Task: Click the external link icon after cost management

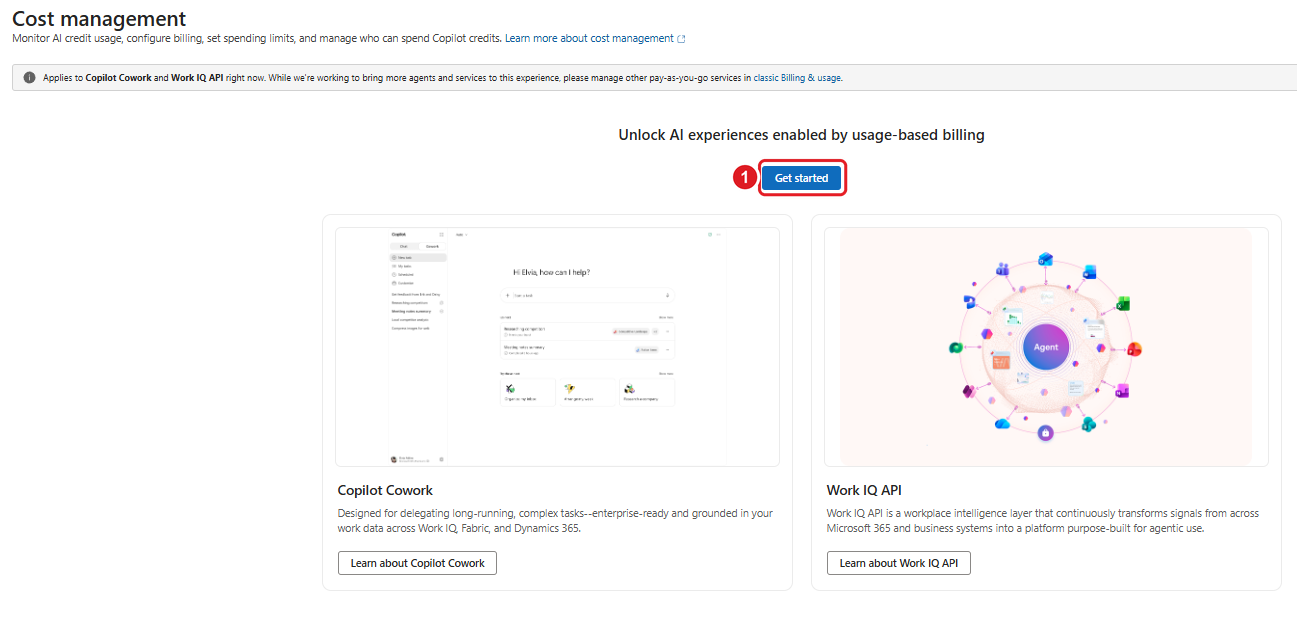Action: point(681,39)
